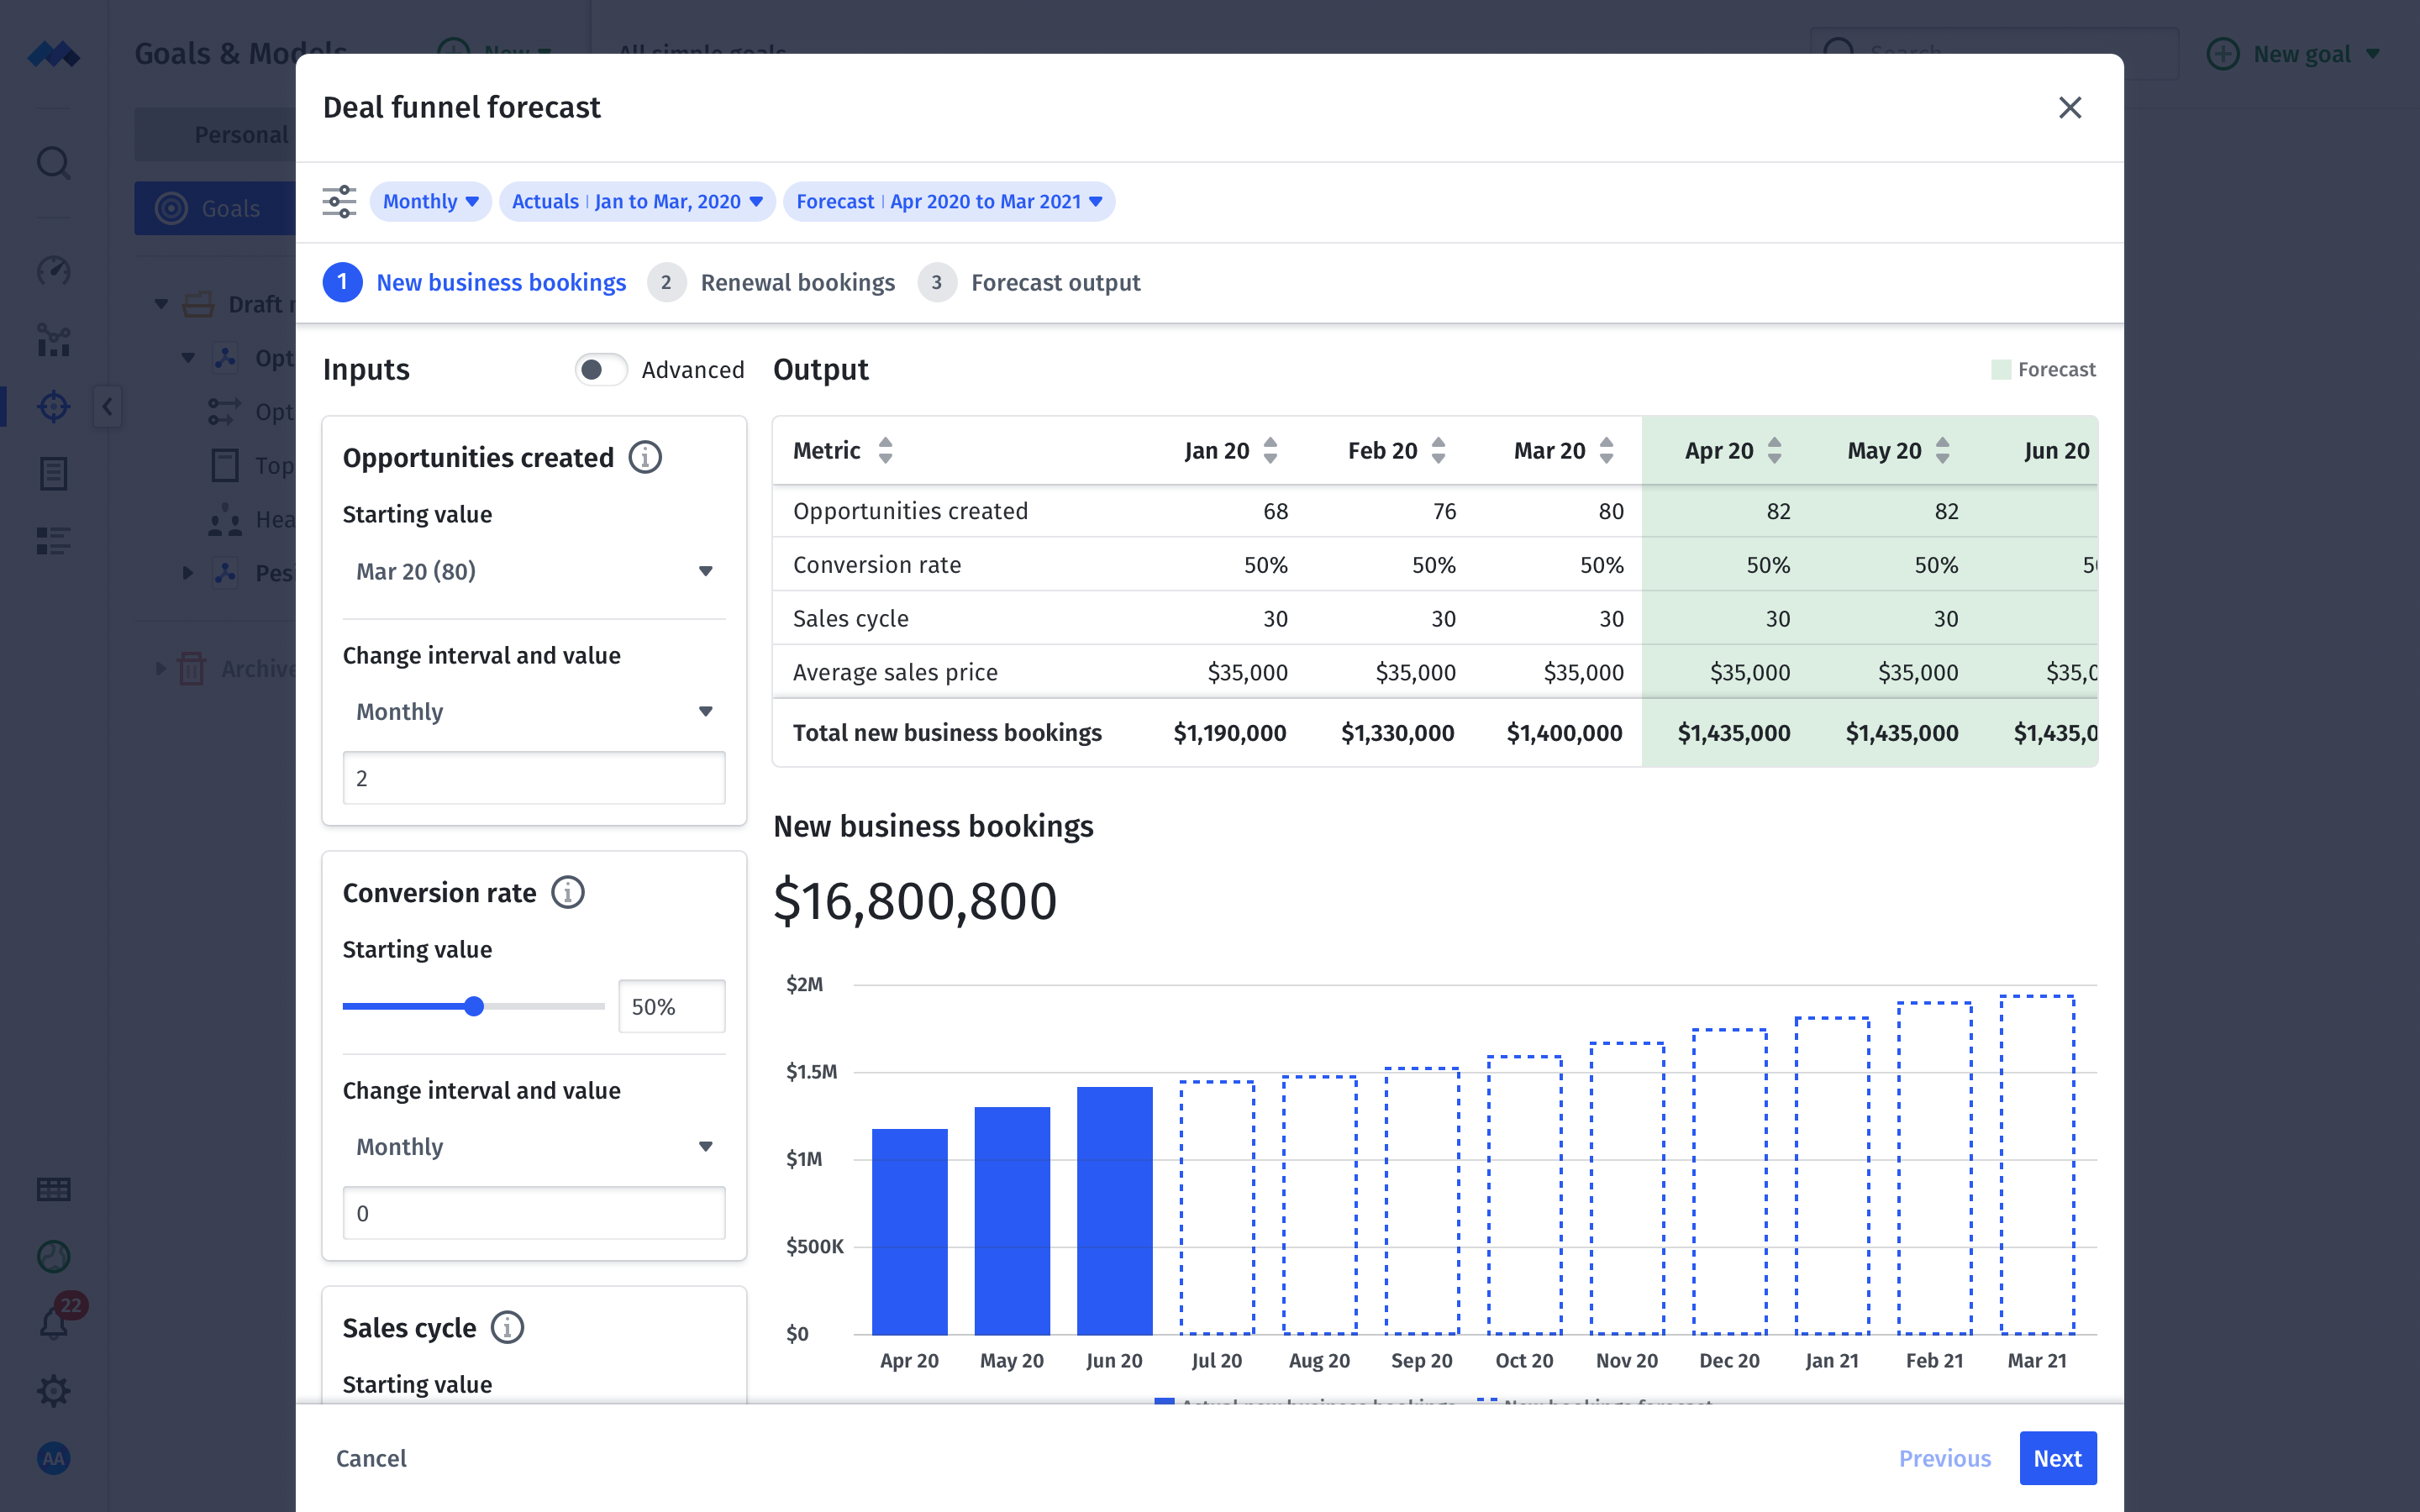The height and width of the screenshot is (1512, 2420).
Task: Click the filter sliders icon beside Monthly
Action: coord(339,201)
